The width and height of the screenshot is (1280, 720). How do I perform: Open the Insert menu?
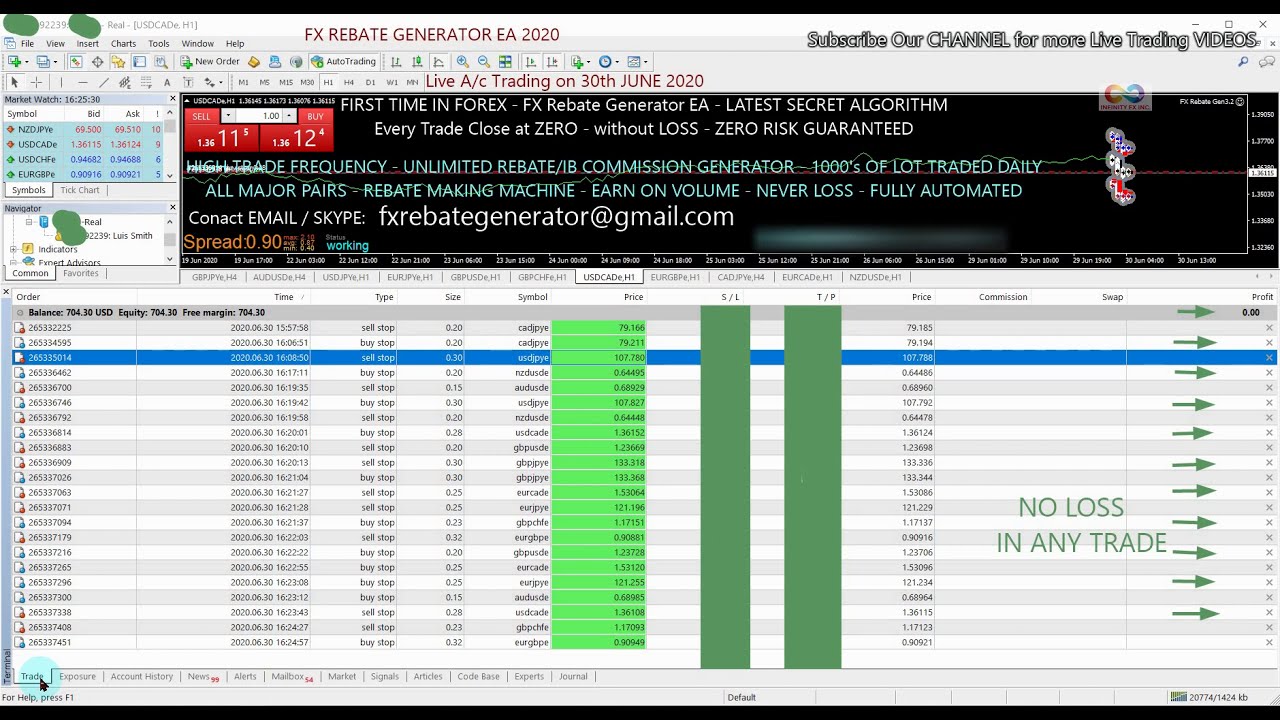[x=87, y=44]
